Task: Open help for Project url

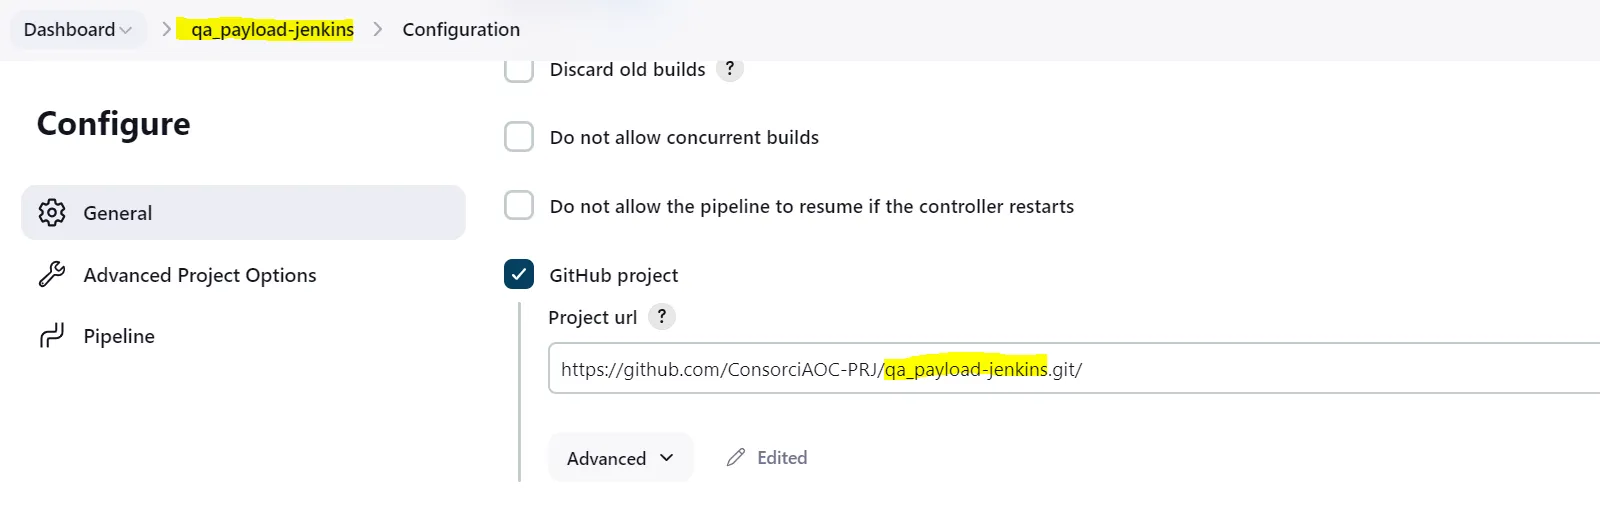Action: point(662,317)
